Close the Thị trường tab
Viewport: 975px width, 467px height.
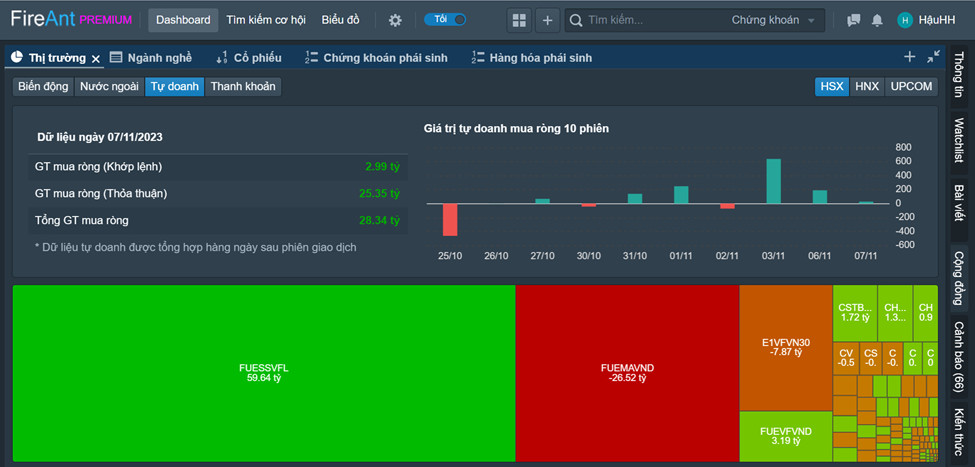point(96,58)
